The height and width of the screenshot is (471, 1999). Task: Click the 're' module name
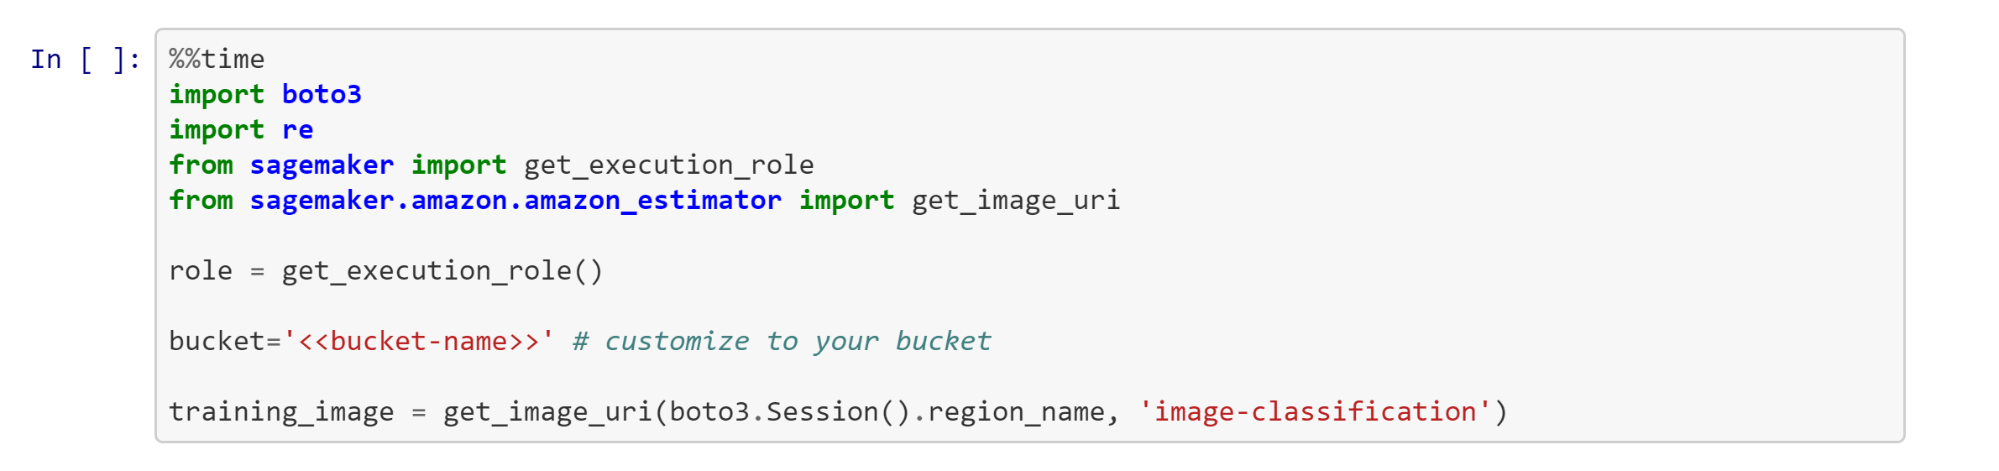pyautogui.click(x=297, y=130)
